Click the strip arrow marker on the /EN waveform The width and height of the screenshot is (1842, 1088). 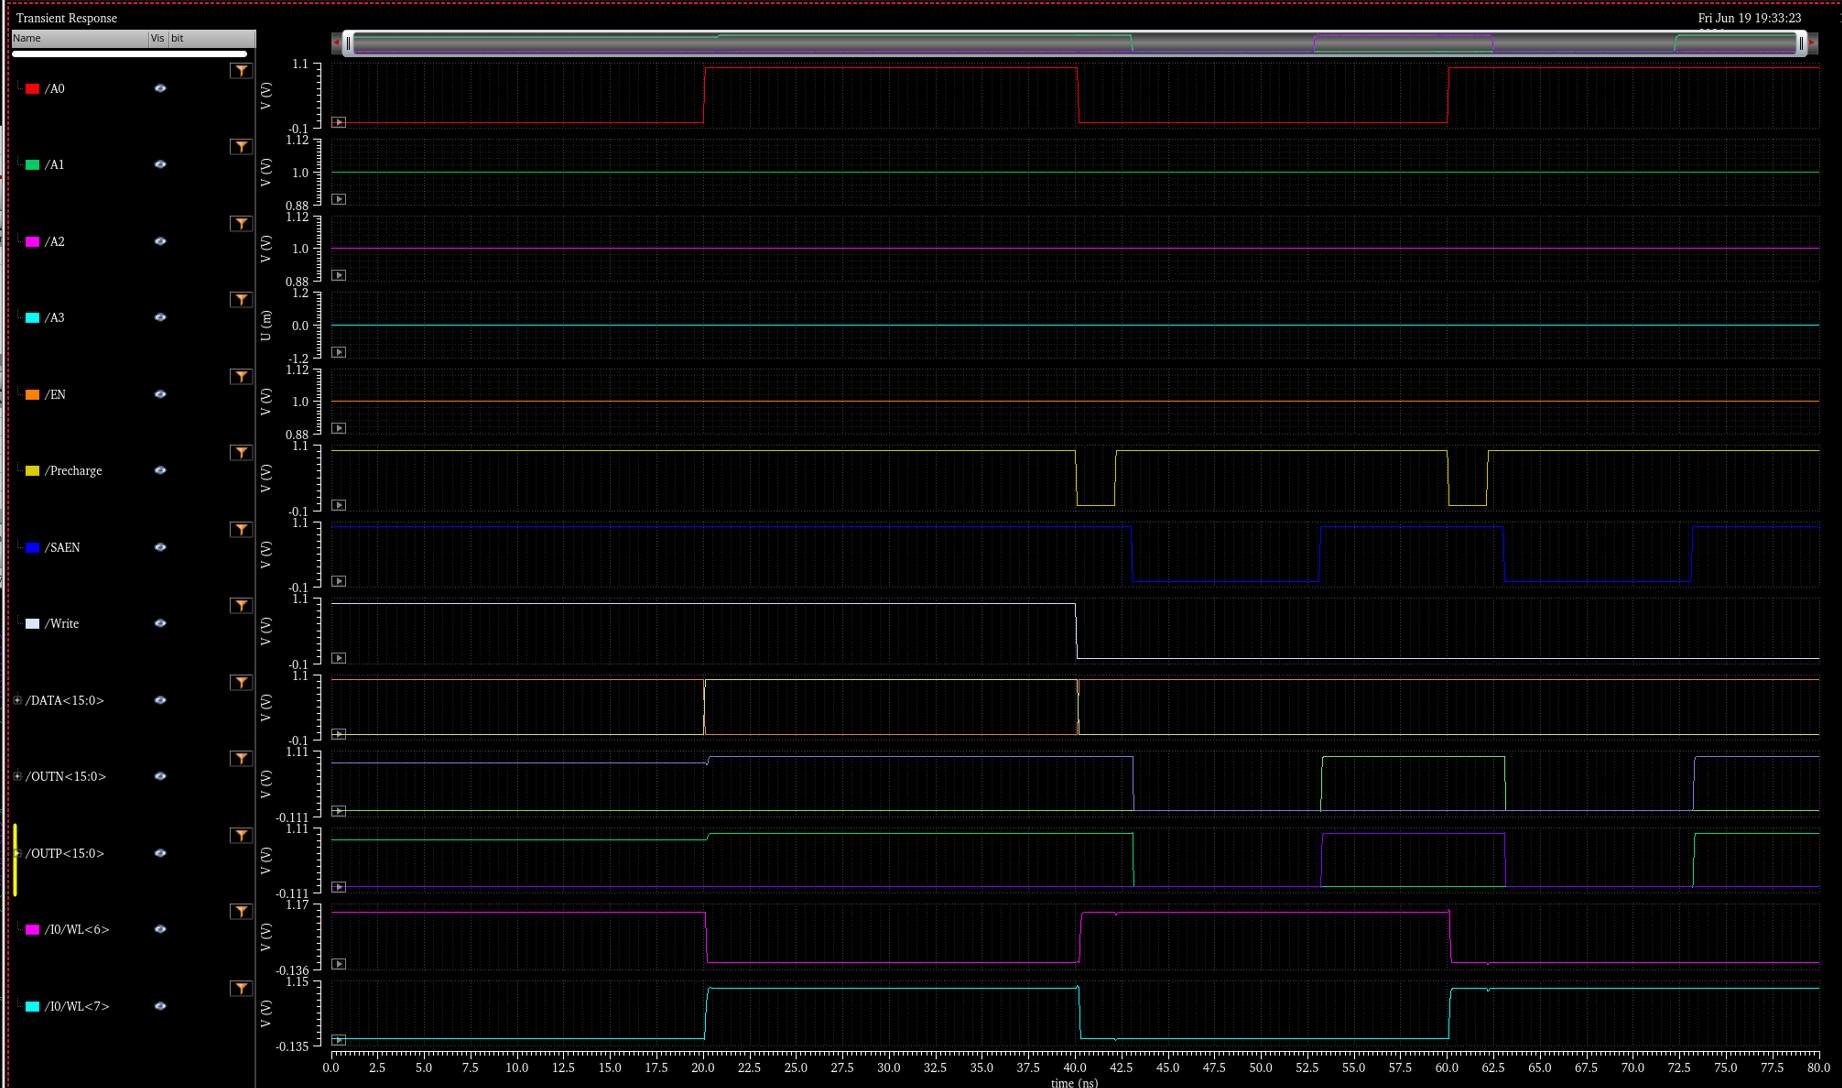click(339, 429)
